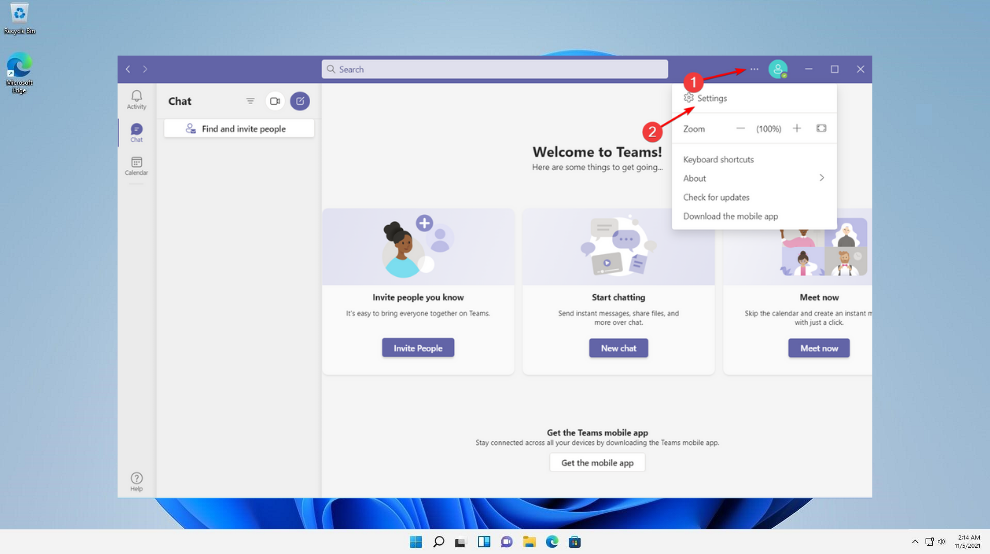990x554 pixels.
Task: Click in the Search box
Action: coord(495,69)
